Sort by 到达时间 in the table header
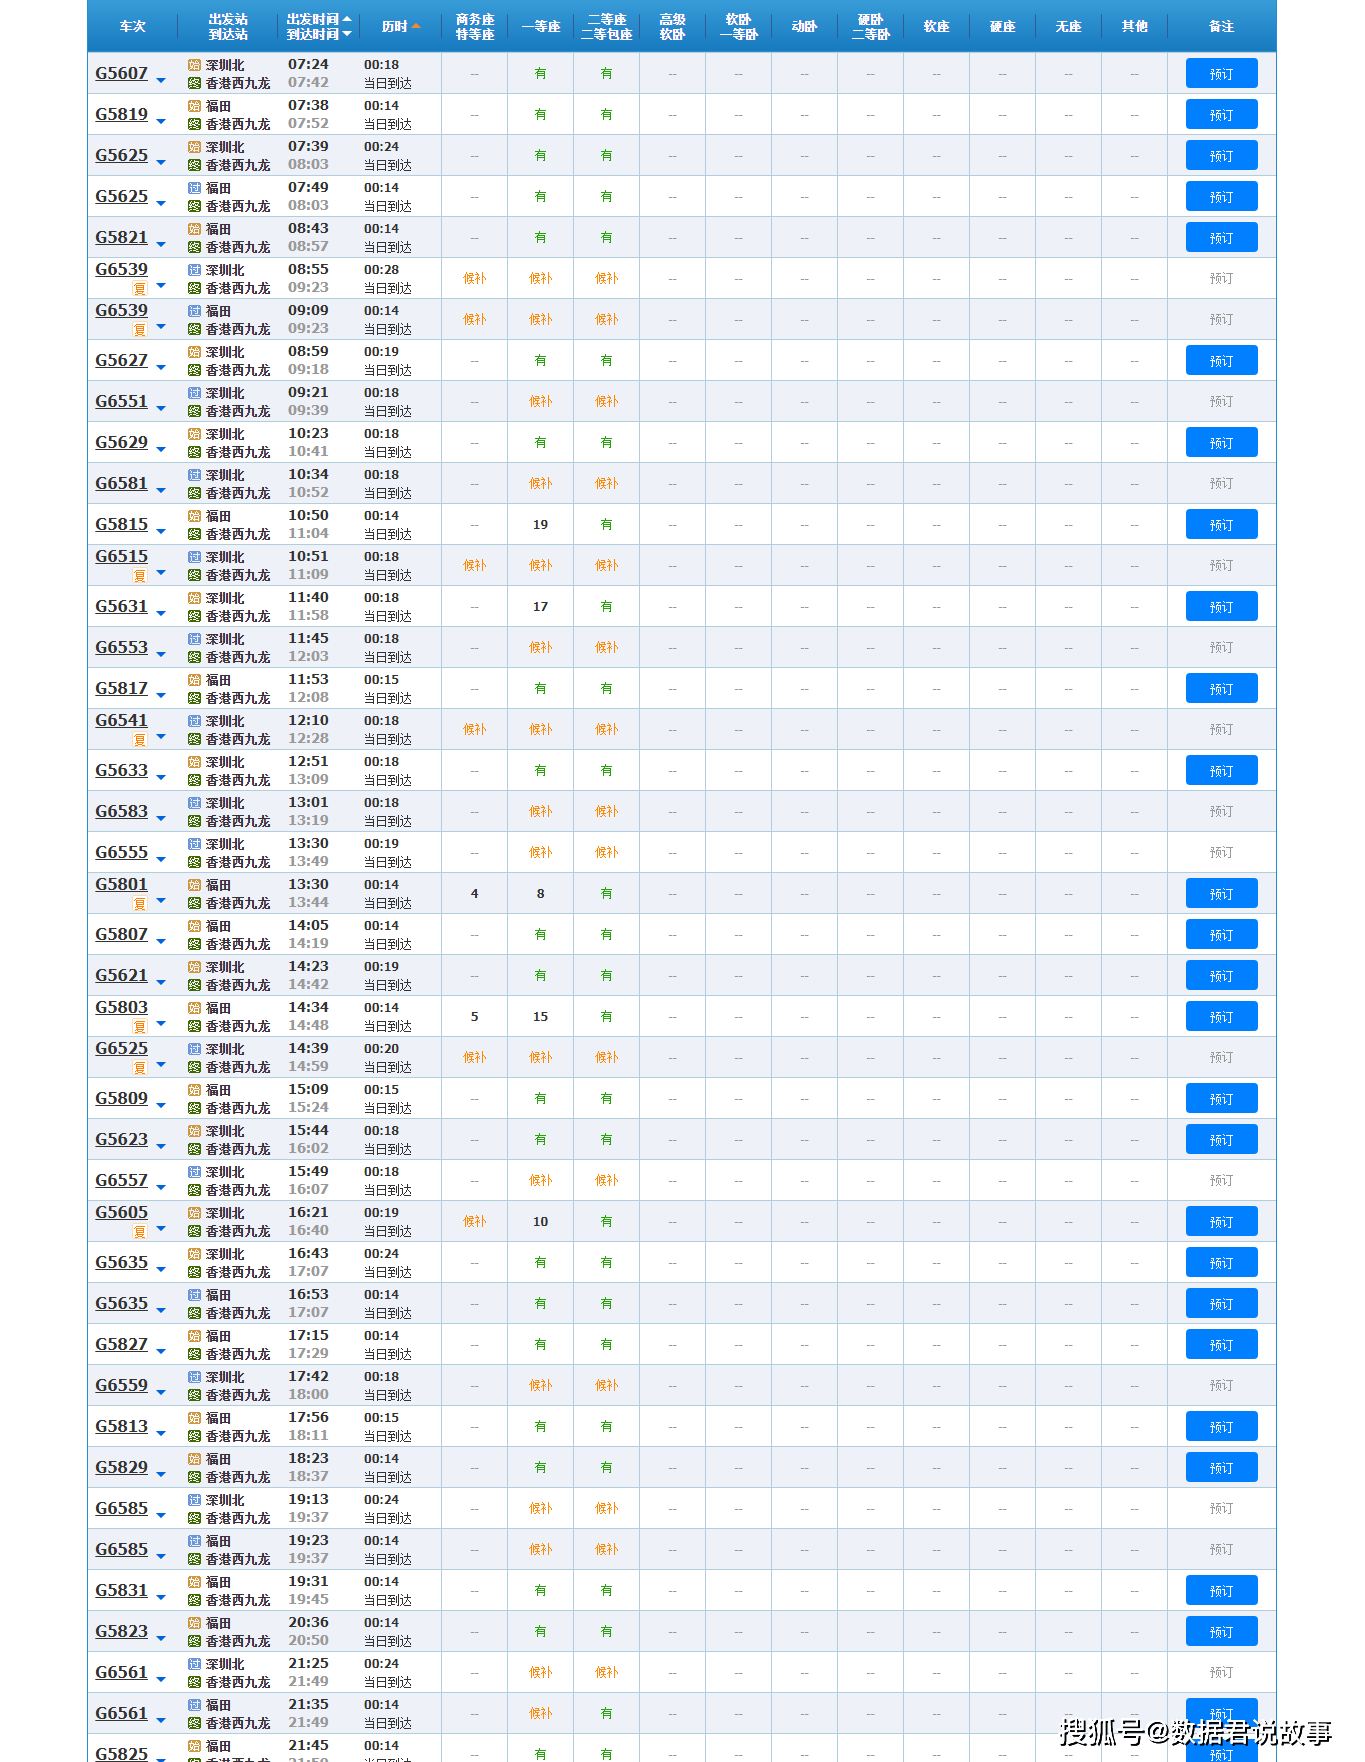The image size is (1365, 1762). pos(319,34)
